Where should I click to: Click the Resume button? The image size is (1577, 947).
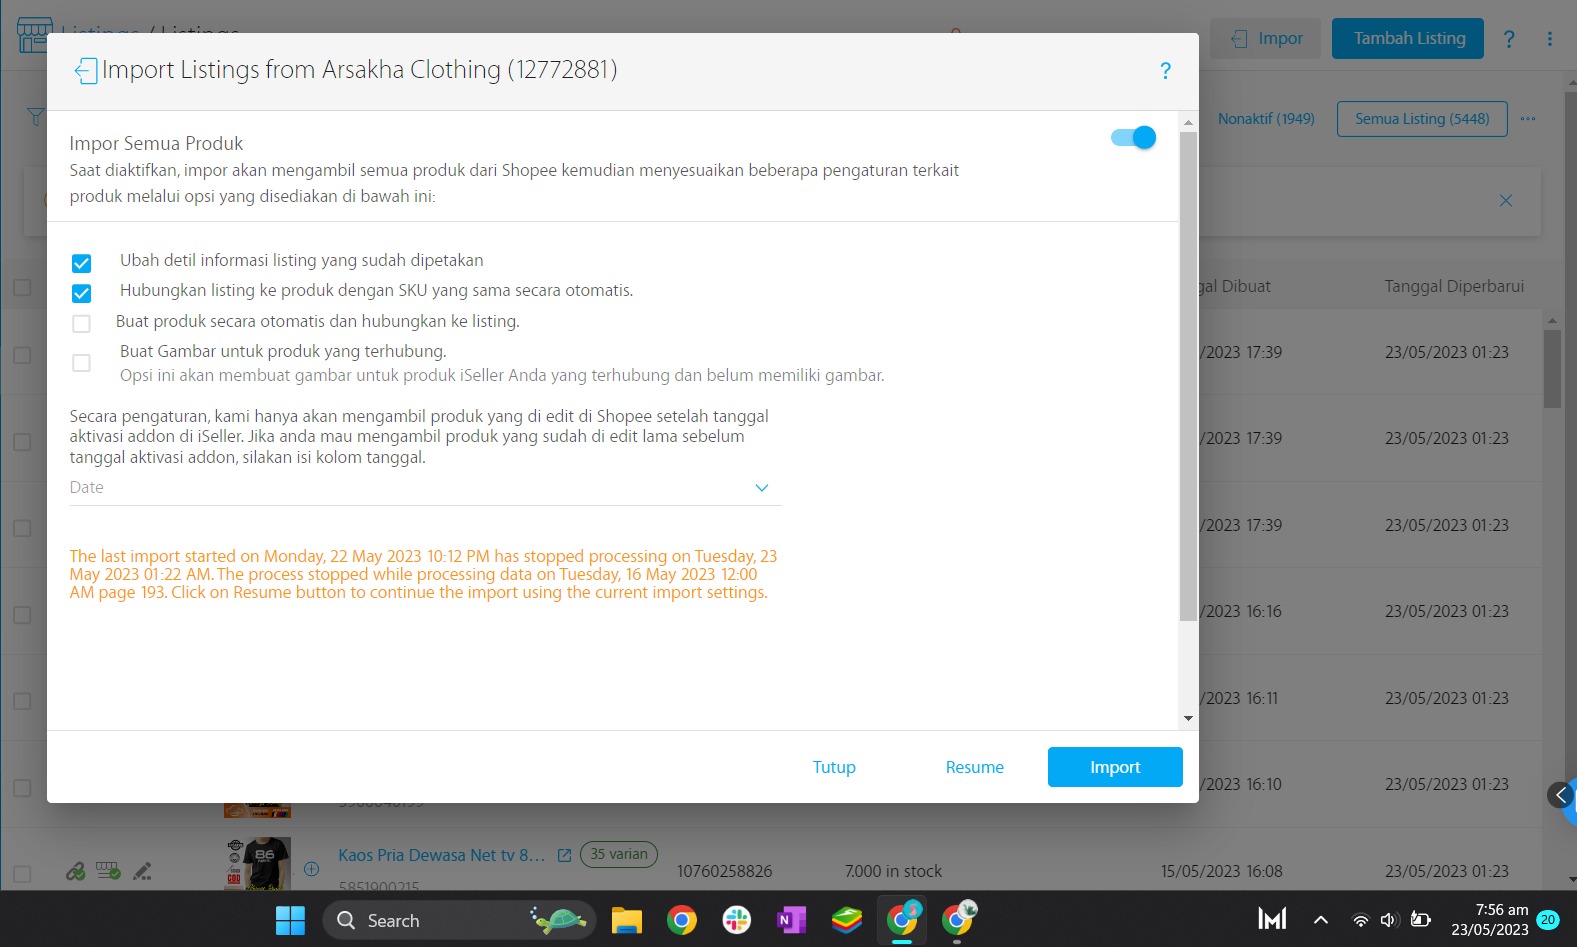click(974, 767)
